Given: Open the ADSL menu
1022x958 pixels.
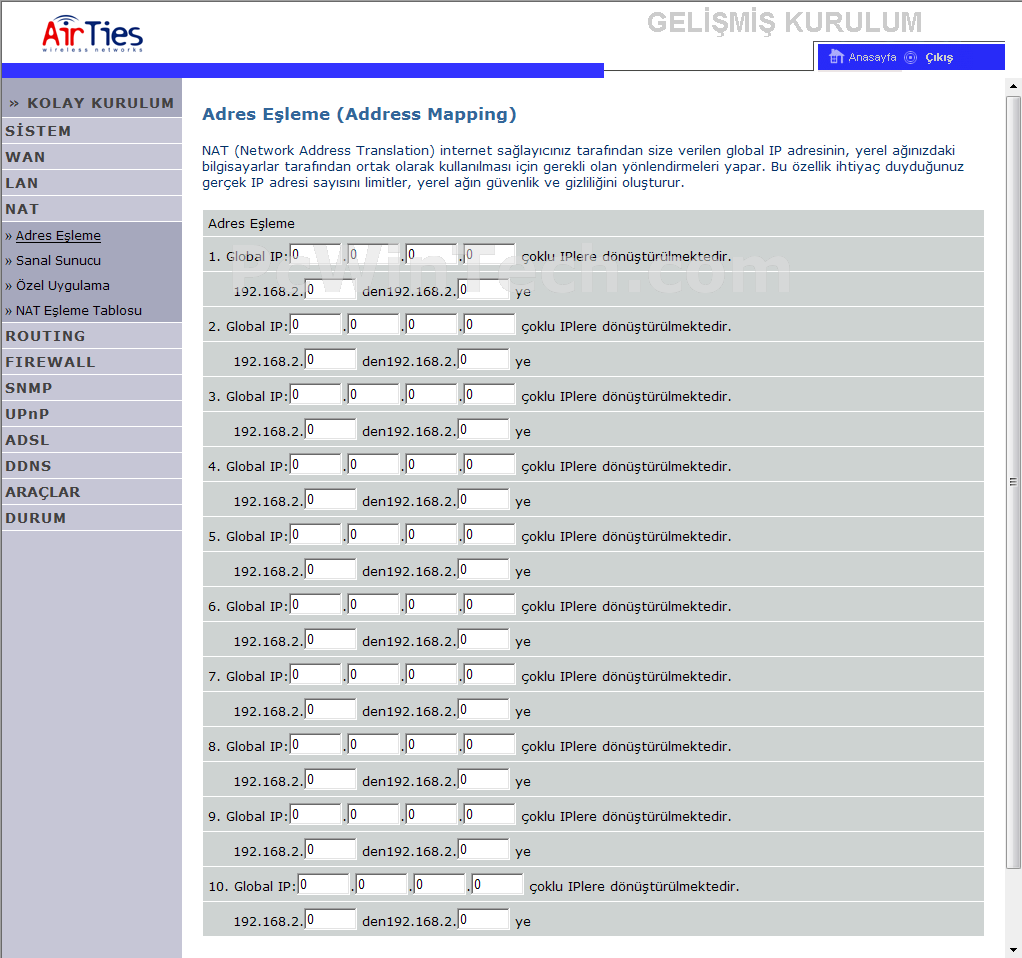Looking at the screenshot, I should coord(27,440).
